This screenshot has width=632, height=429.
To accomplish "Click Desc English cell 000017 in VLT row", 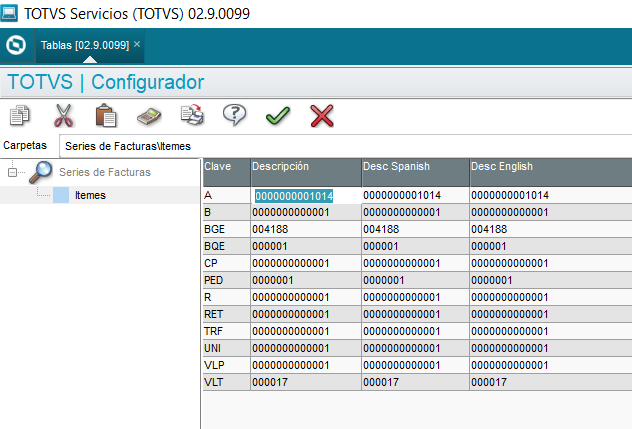I will (x=551, y=382).
